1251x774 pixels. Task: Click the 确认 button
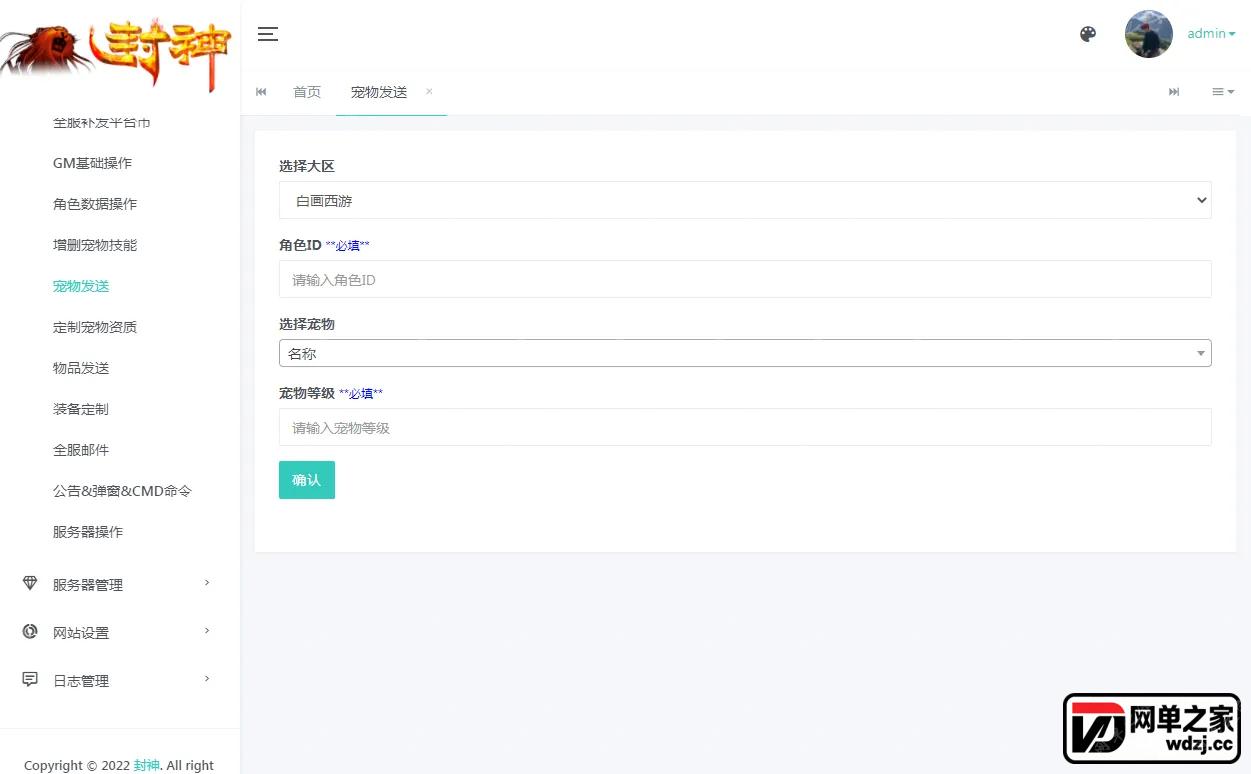[307, 480]
